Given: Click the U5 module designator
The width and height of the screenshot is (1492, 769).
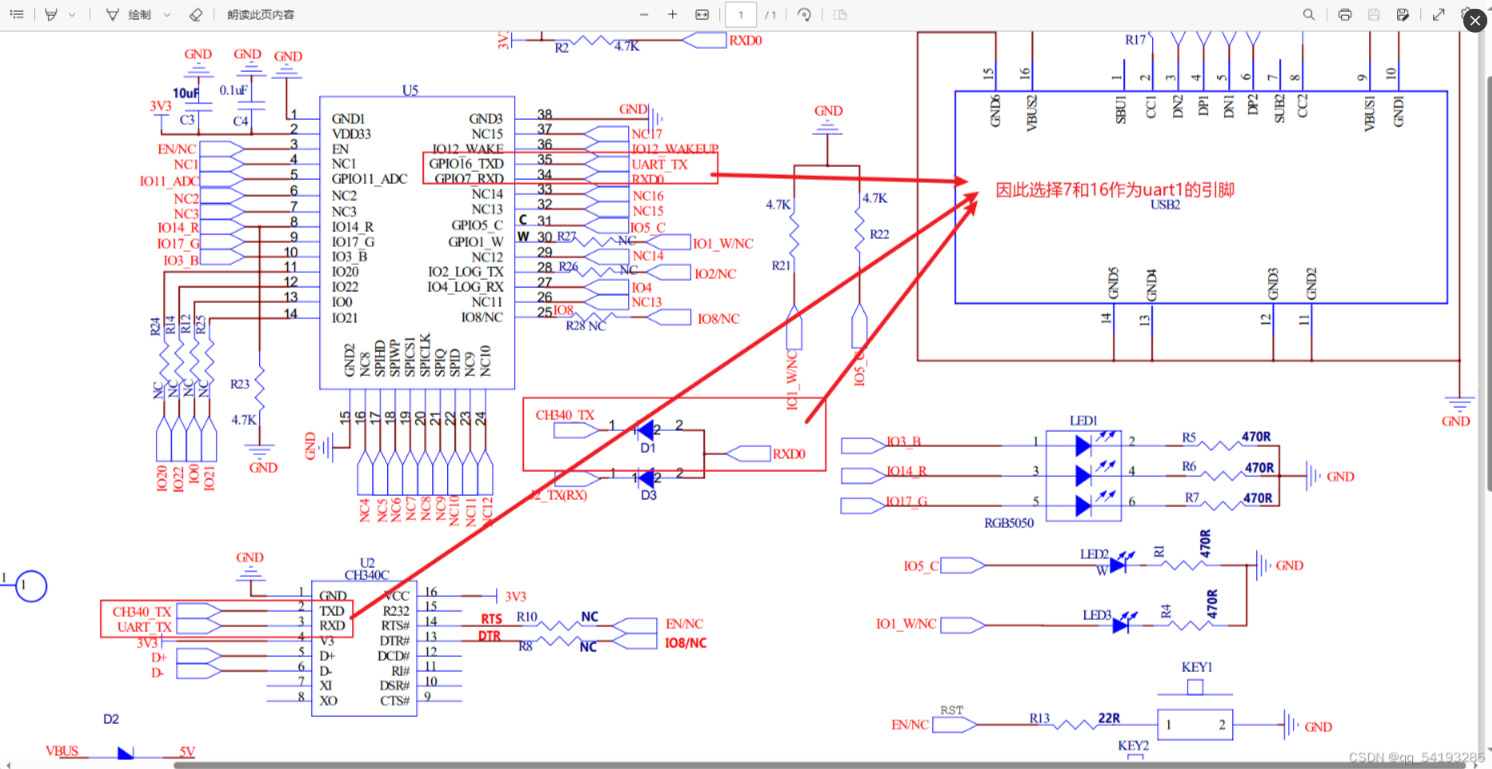Looking at the screenshot, I should tap(410, 90).
